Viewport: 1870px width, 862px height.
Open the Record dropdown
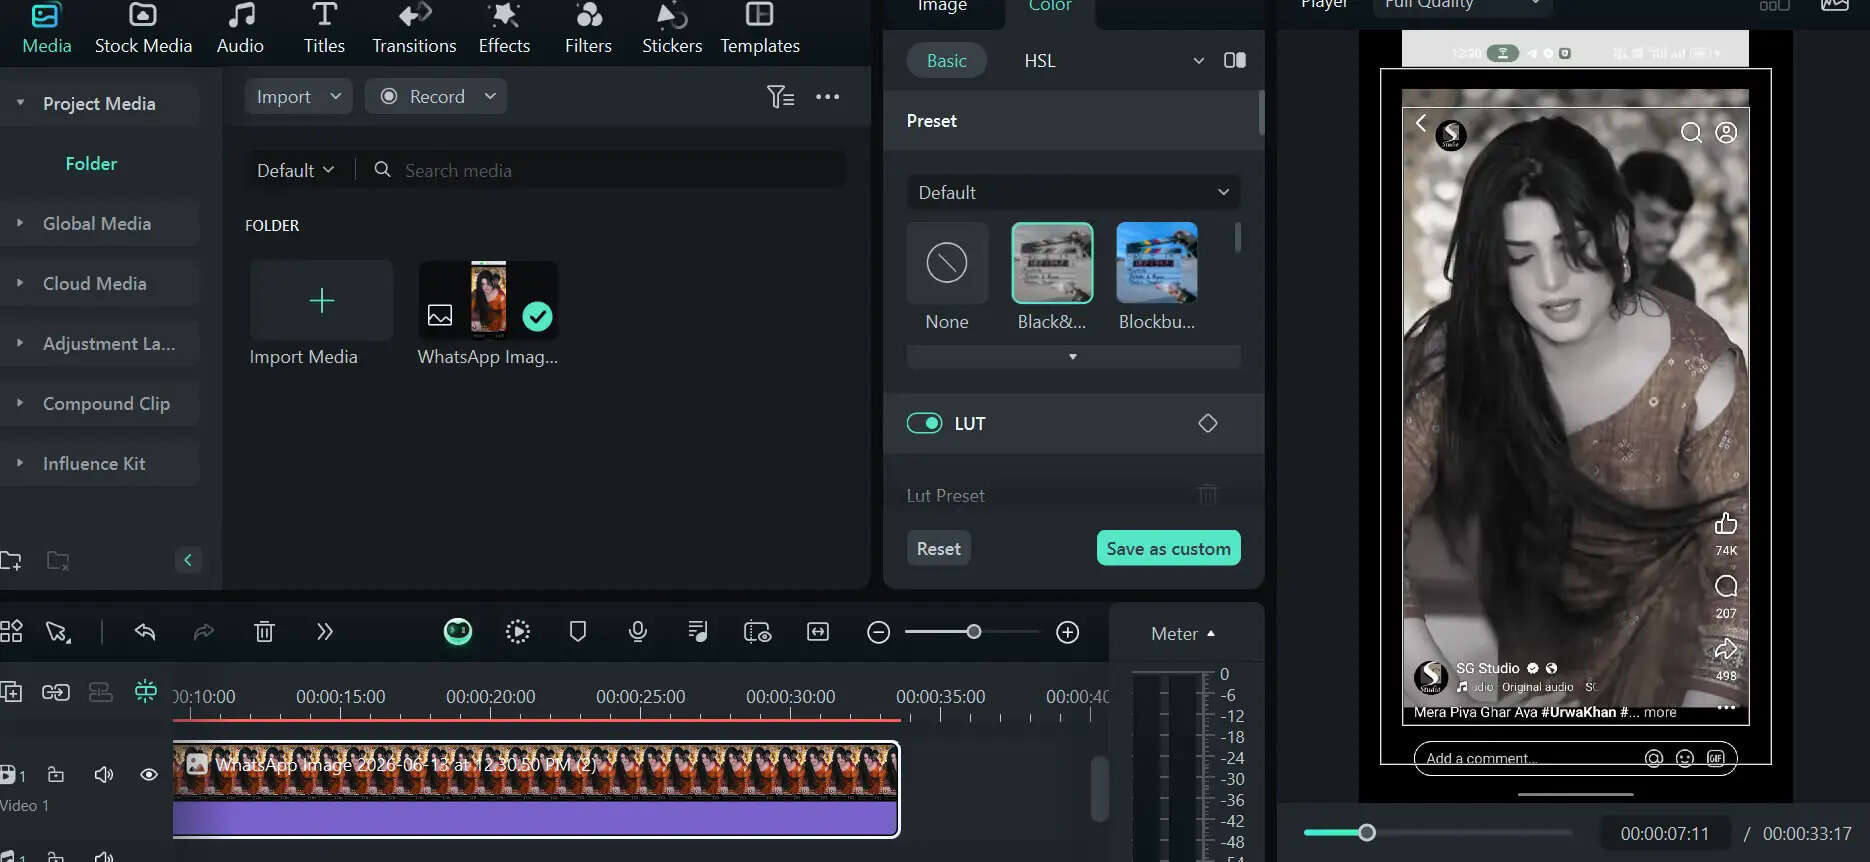[436, 96]
